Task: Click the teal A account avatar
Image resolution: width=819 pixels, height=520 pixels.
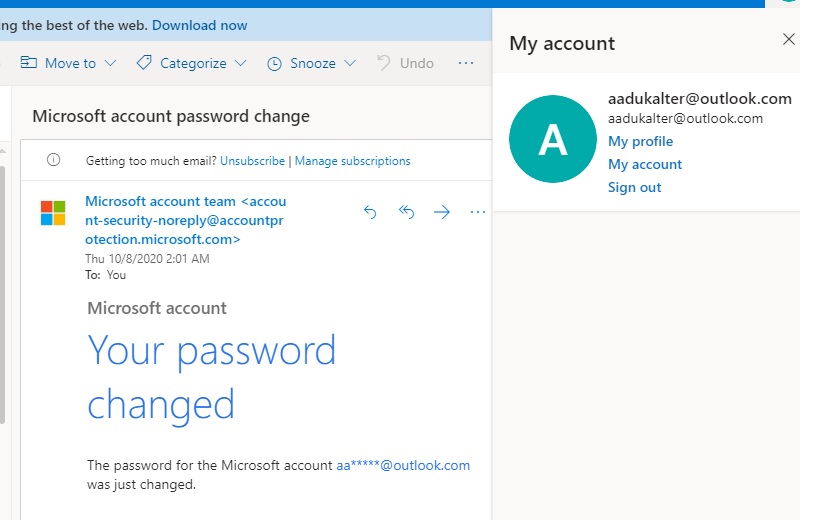Action: tap(553, 139)
